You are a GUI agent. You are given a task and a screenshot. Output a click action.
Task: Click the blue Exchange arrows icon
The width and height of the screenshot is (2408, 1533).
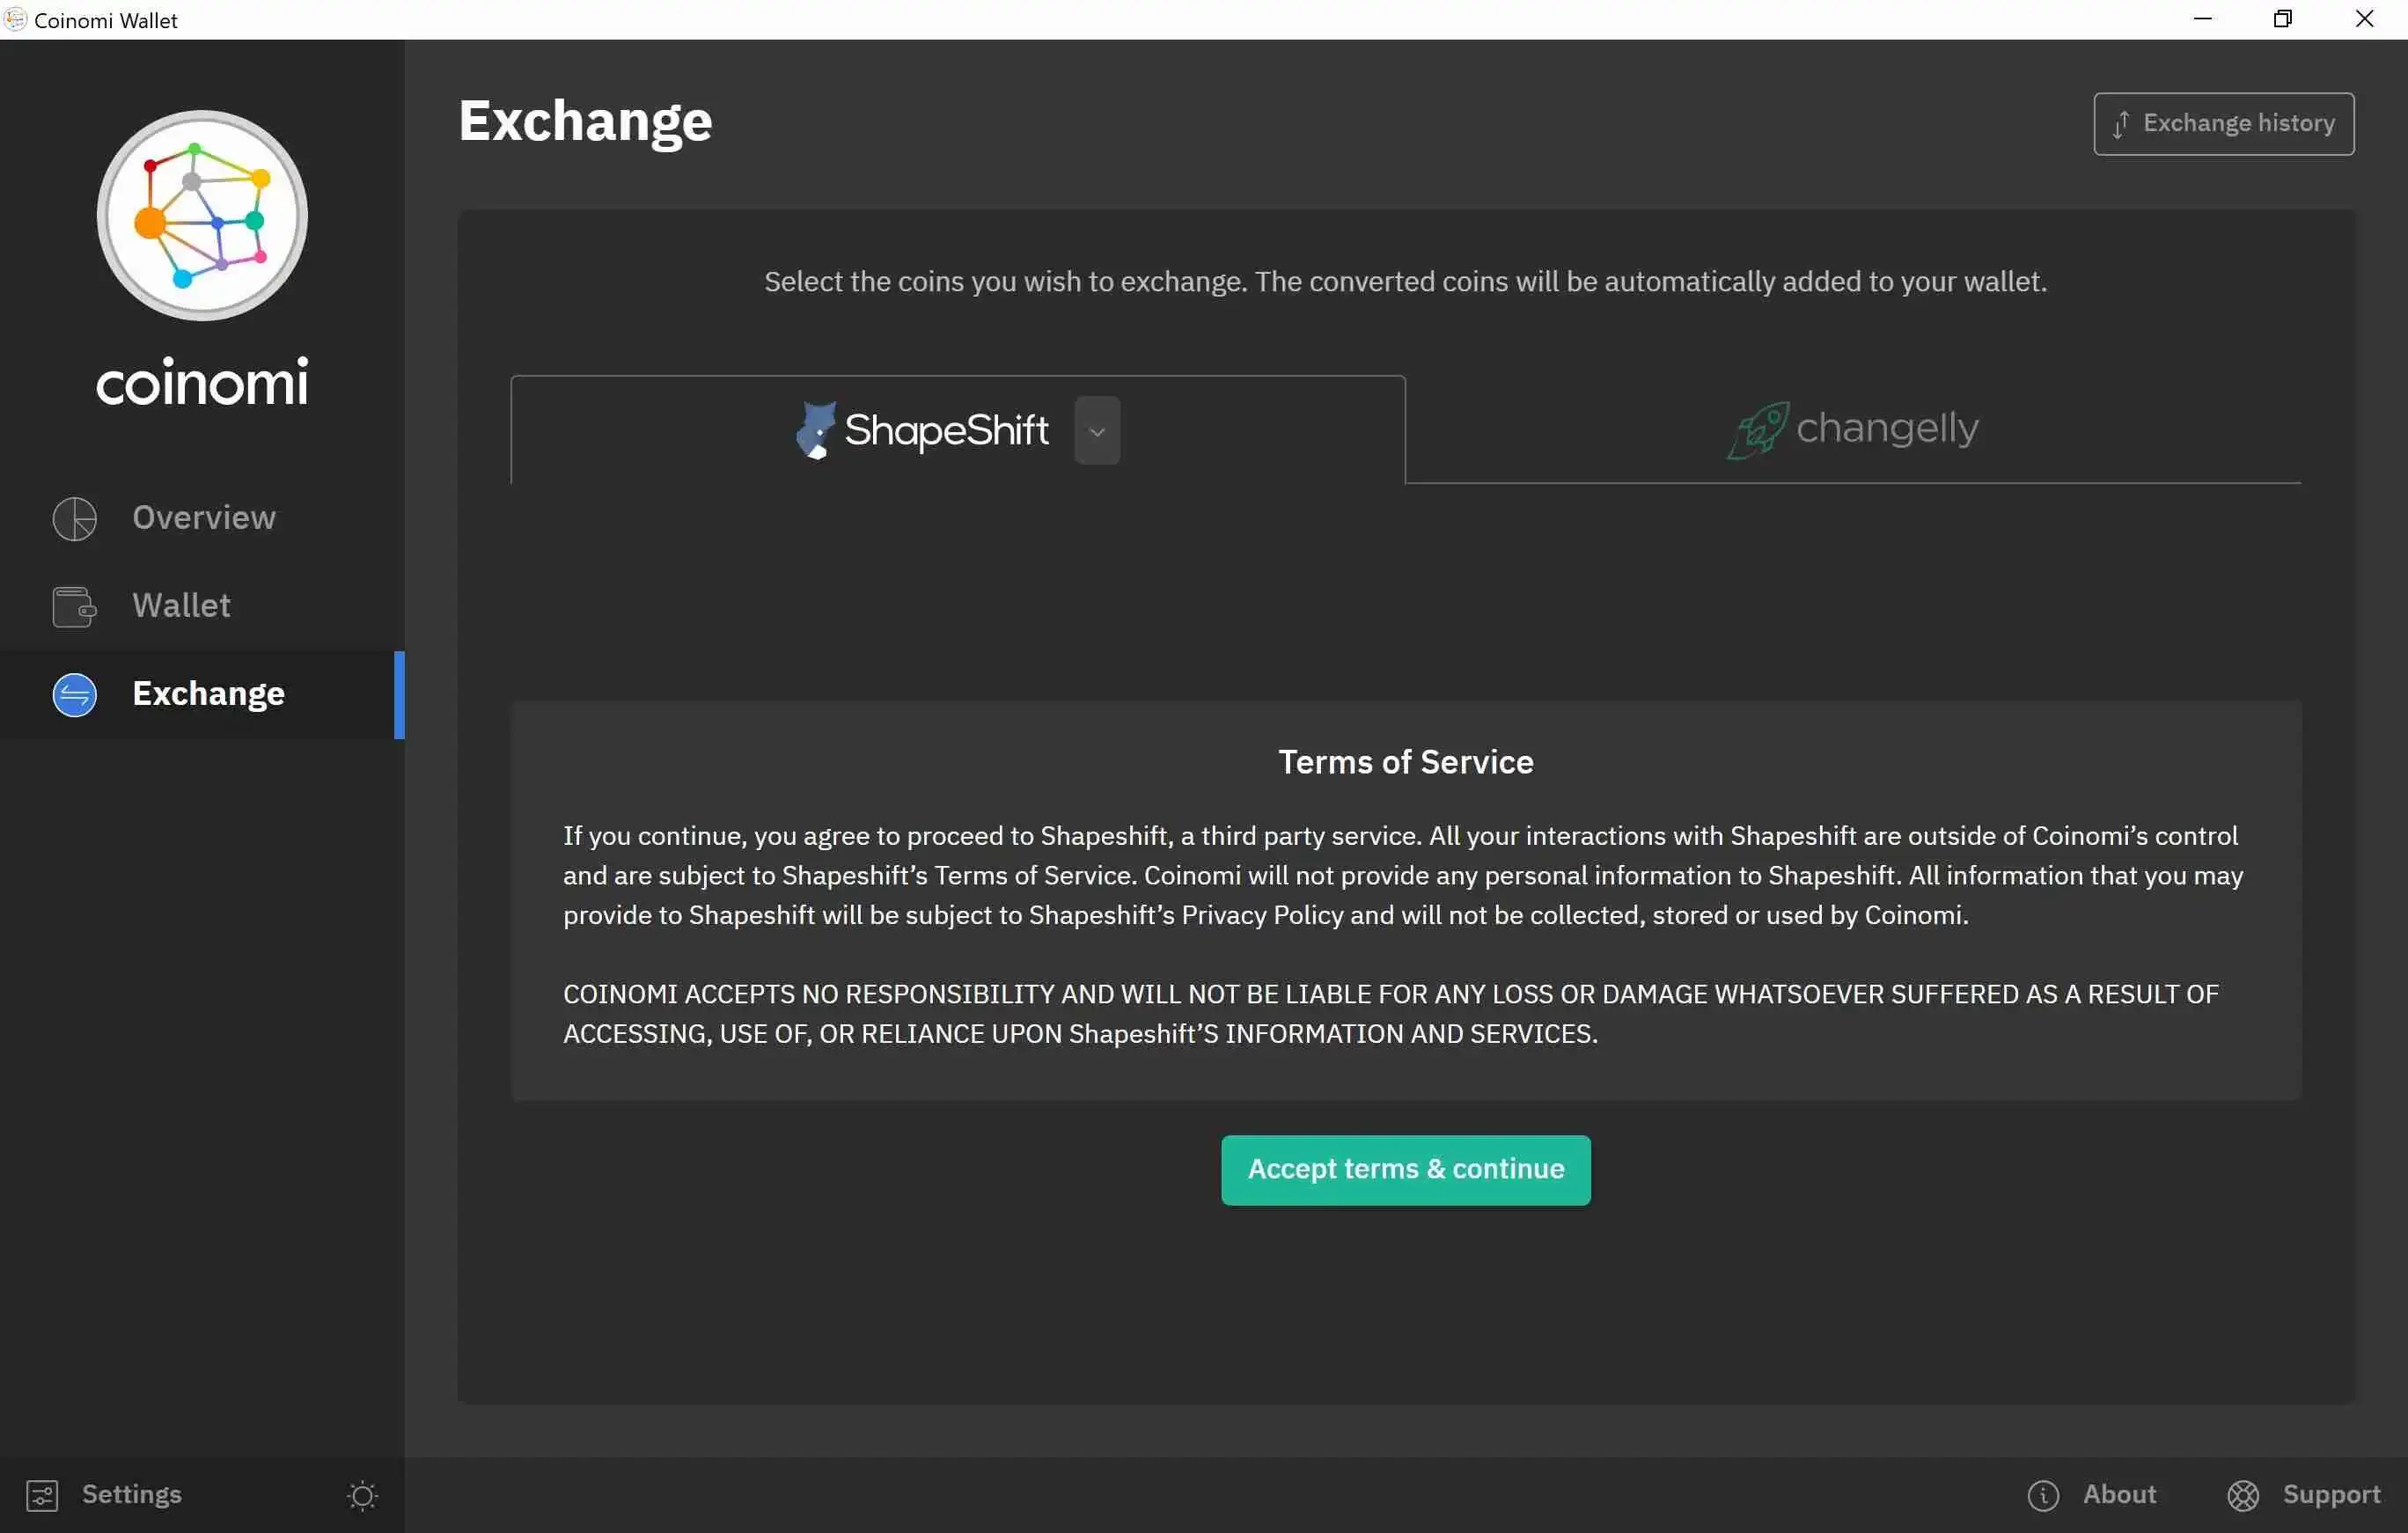[x=75, y=694]
